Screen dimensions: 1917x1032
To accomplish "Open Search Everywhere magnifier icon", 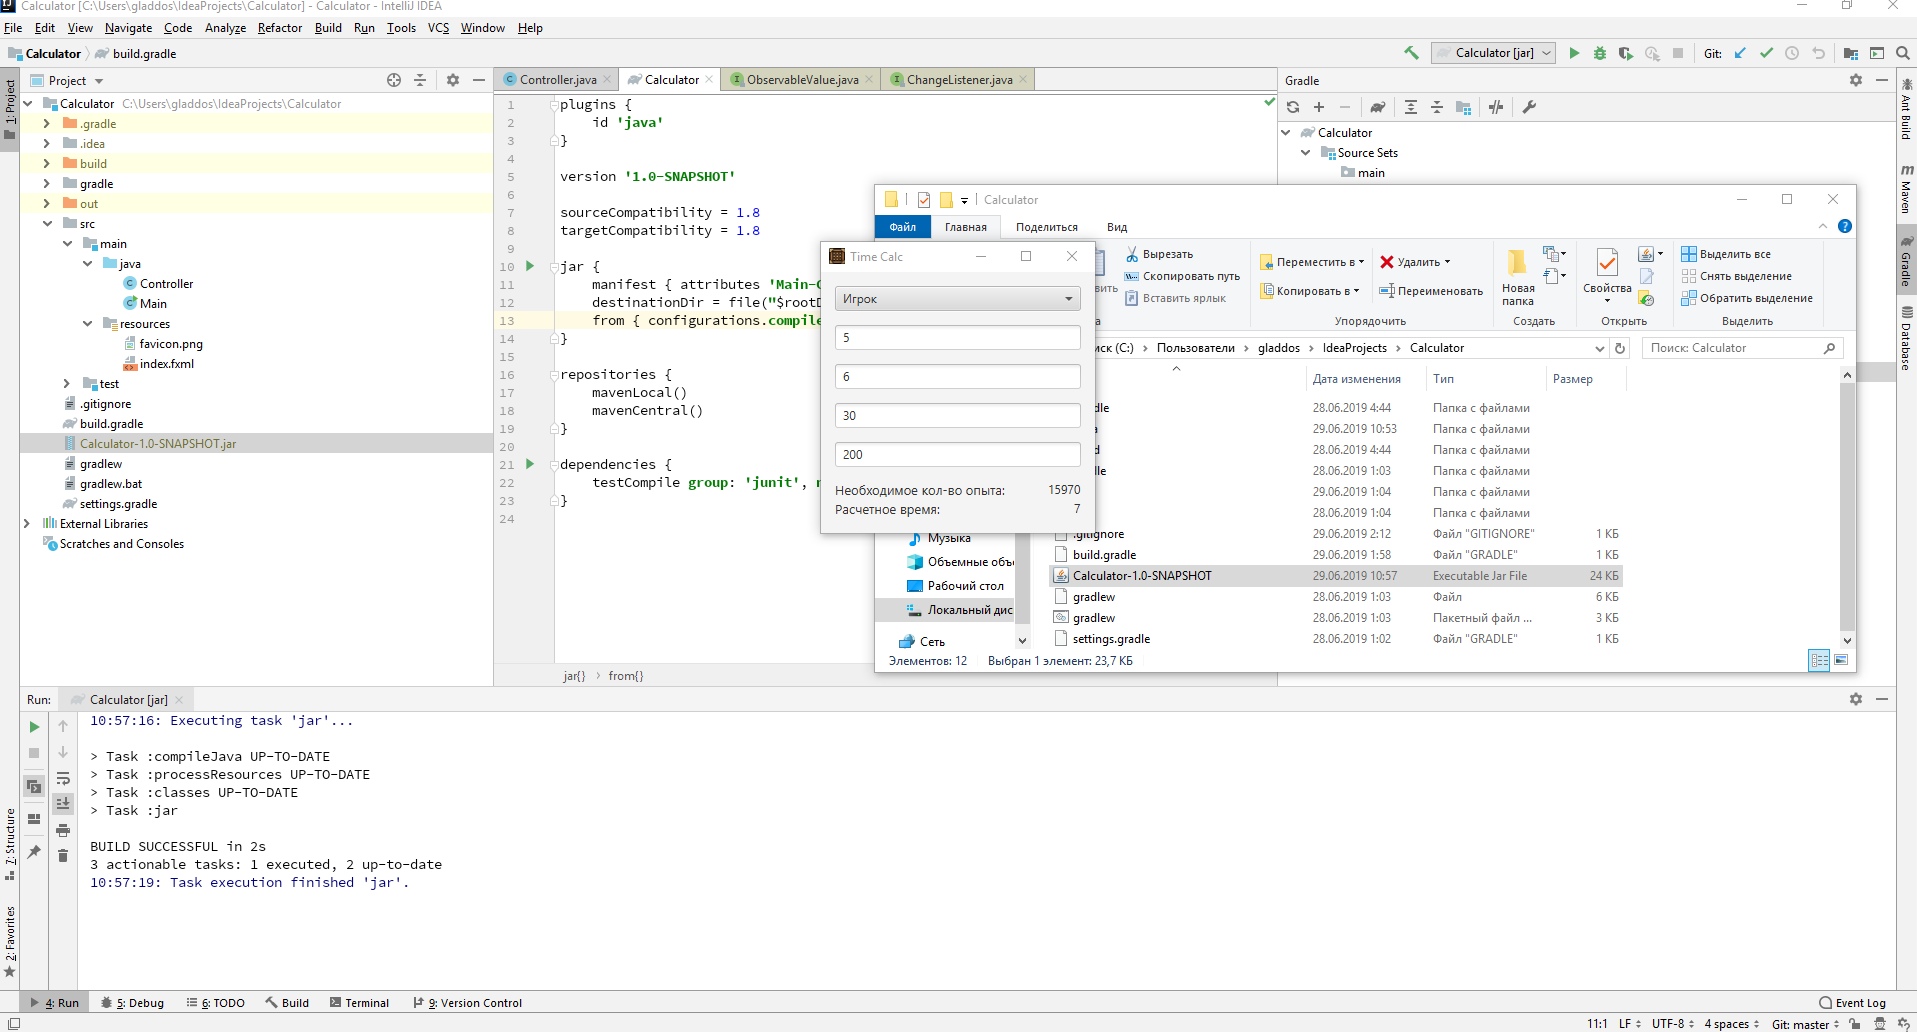I will tap(1903, 53).
